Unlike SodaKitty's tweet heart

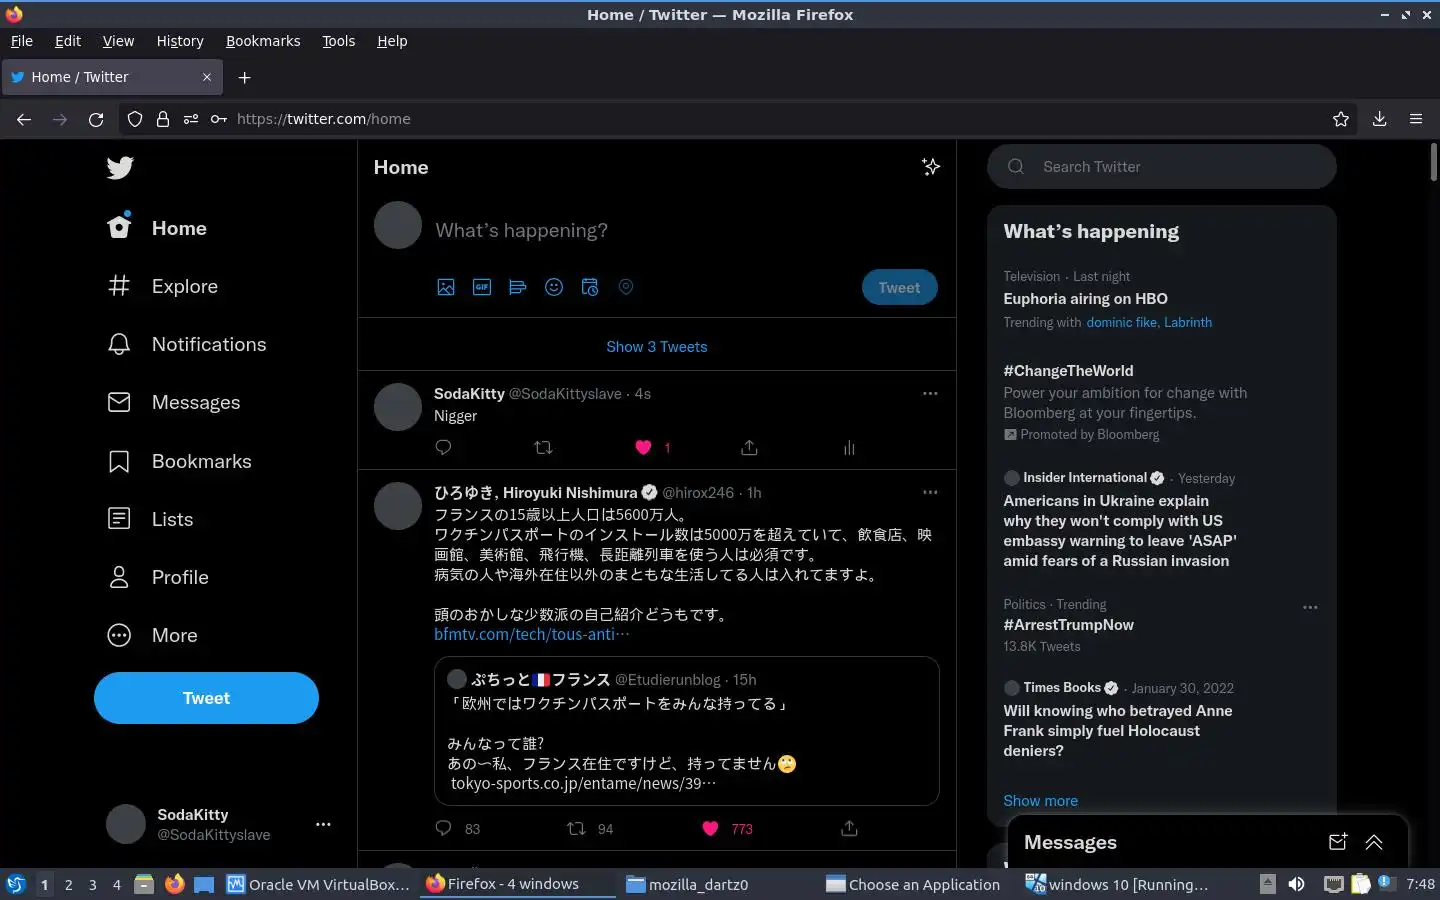pyautogui.click(x=644, y=447)
